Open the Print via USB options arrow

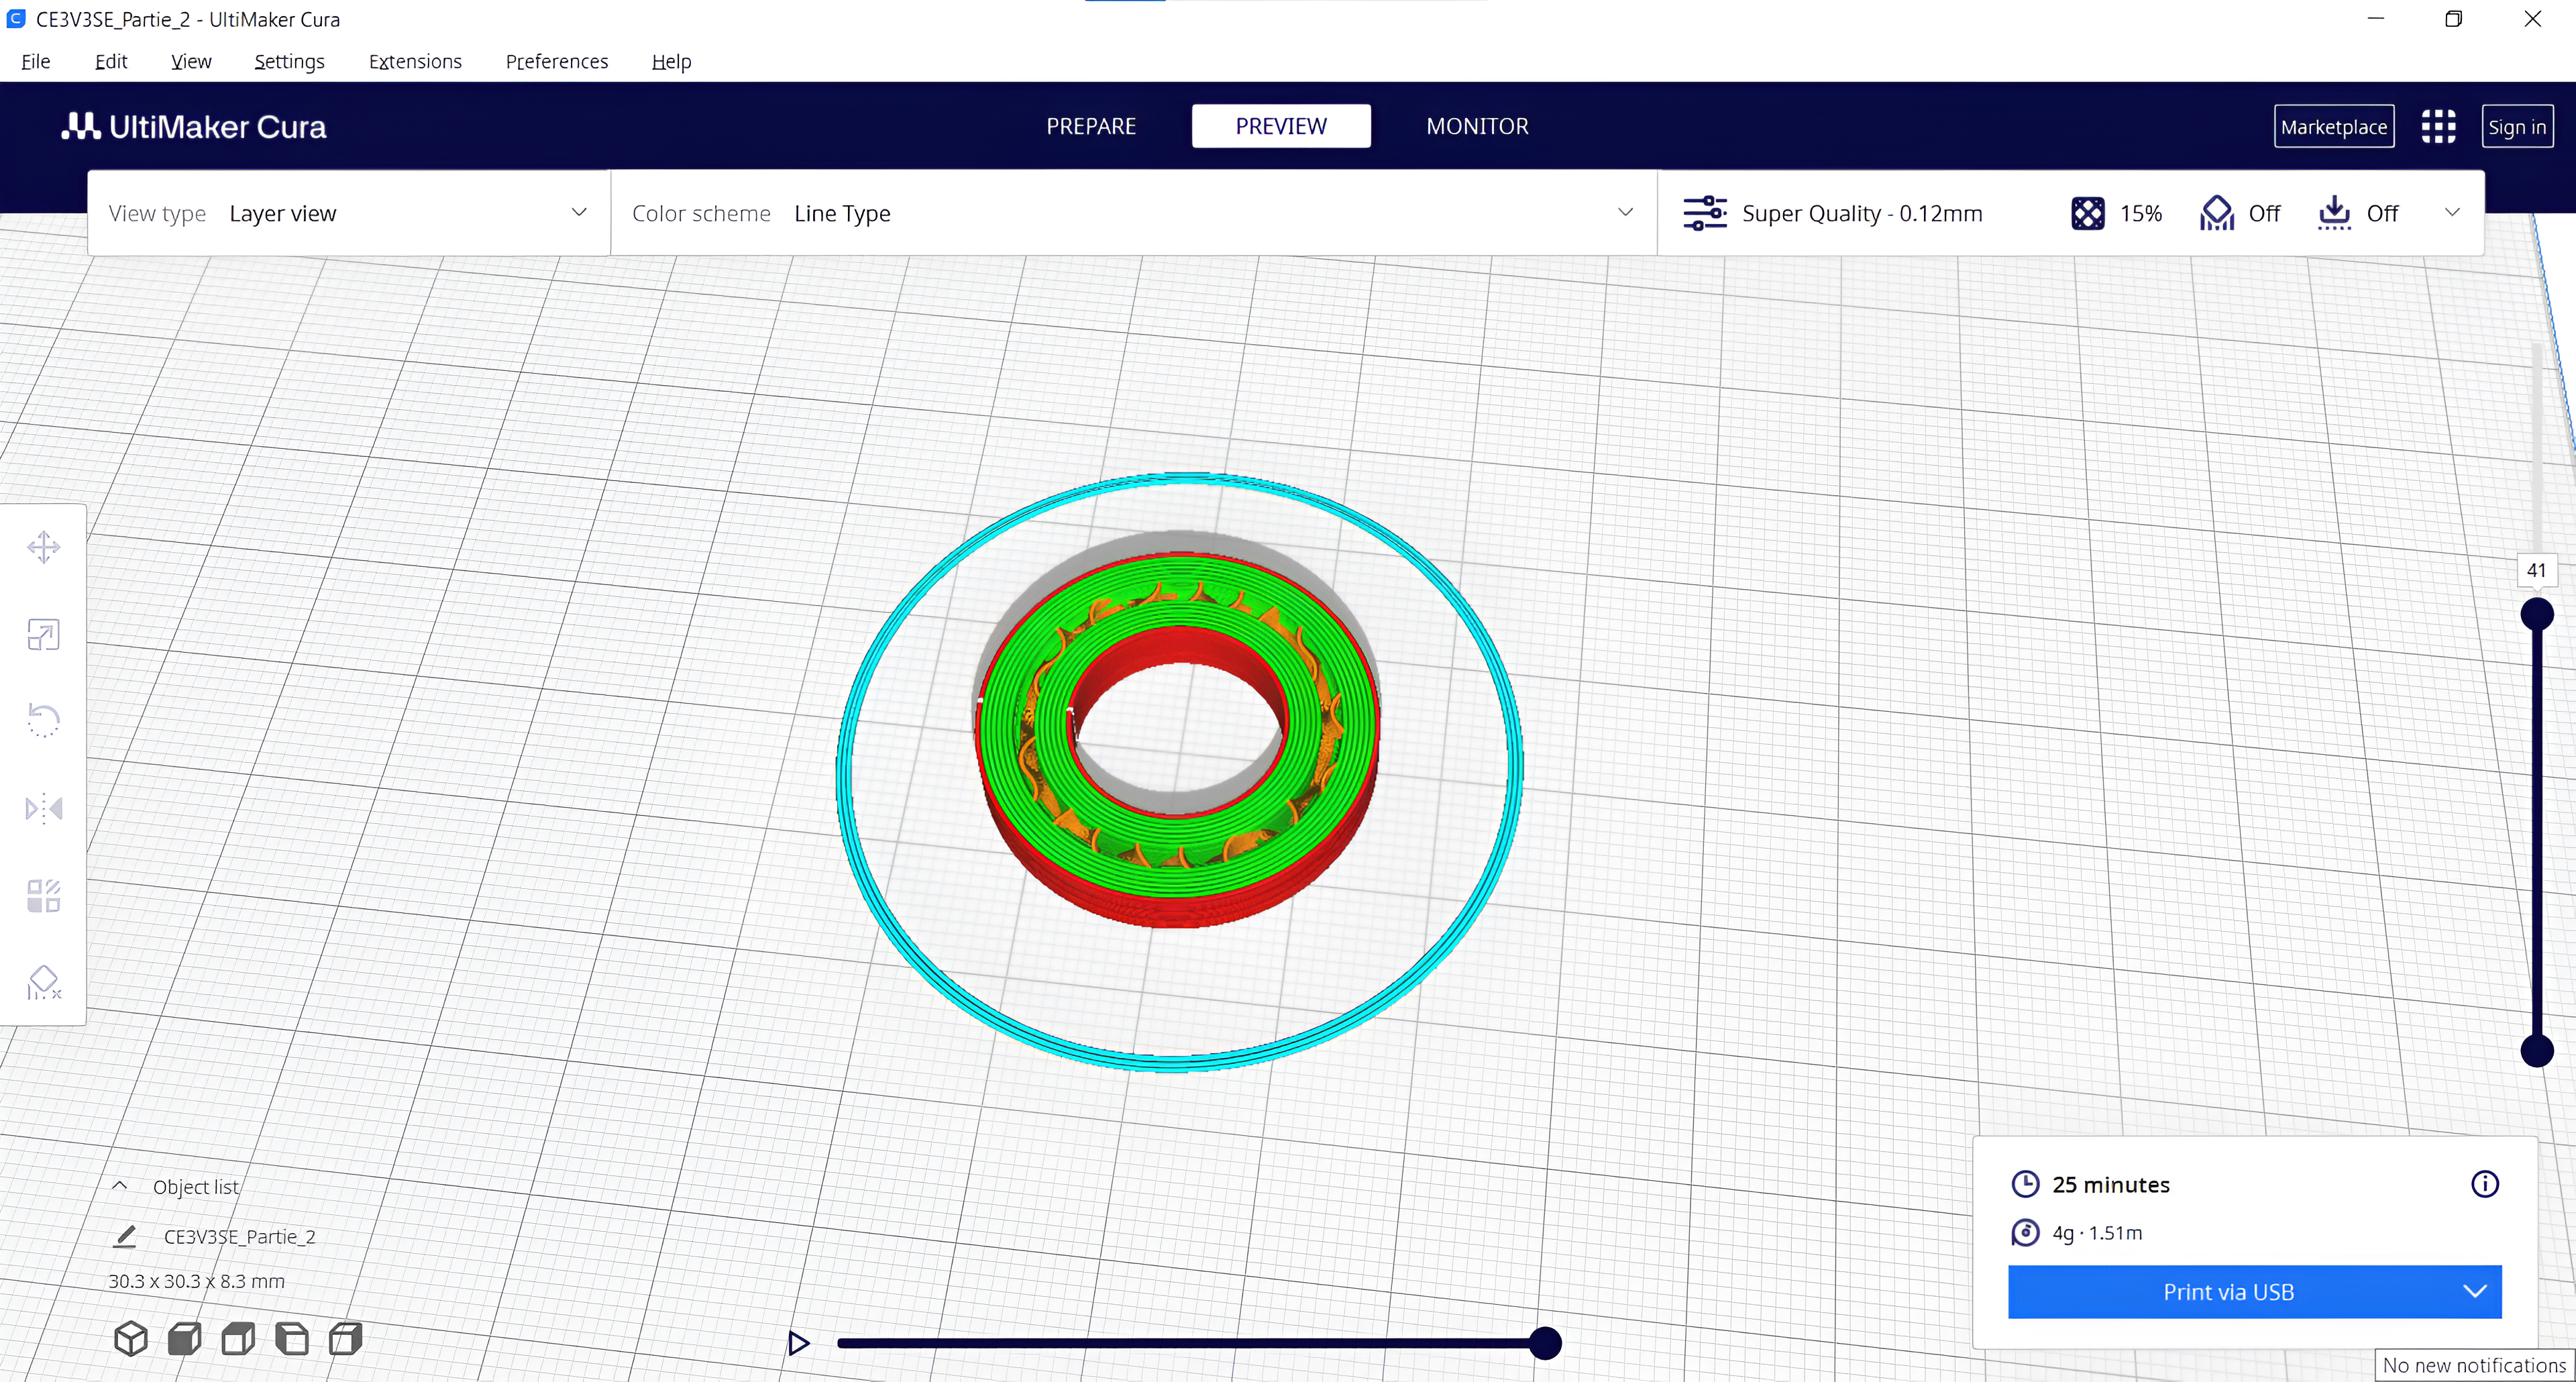2474,1291
